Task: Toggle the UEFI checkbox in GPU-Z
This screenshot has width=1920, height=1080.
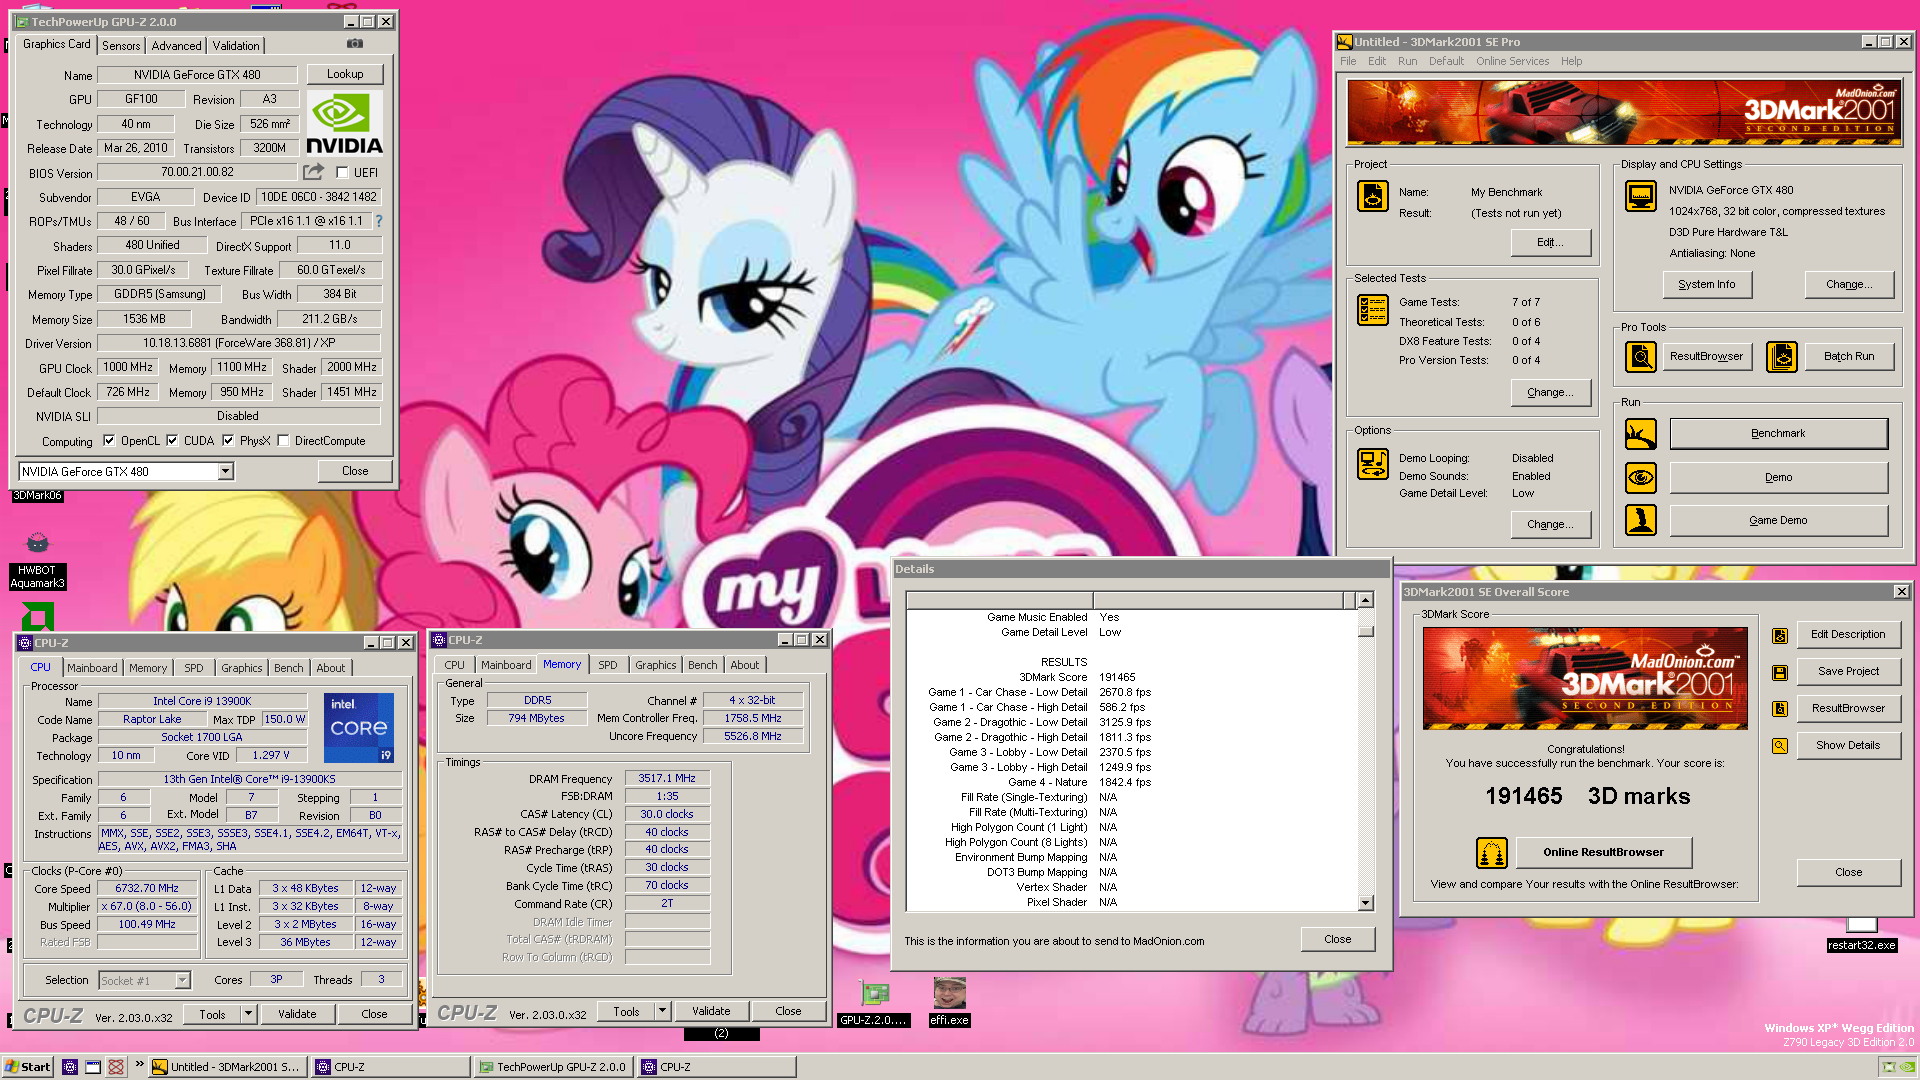Action: [x=342, y=172]
